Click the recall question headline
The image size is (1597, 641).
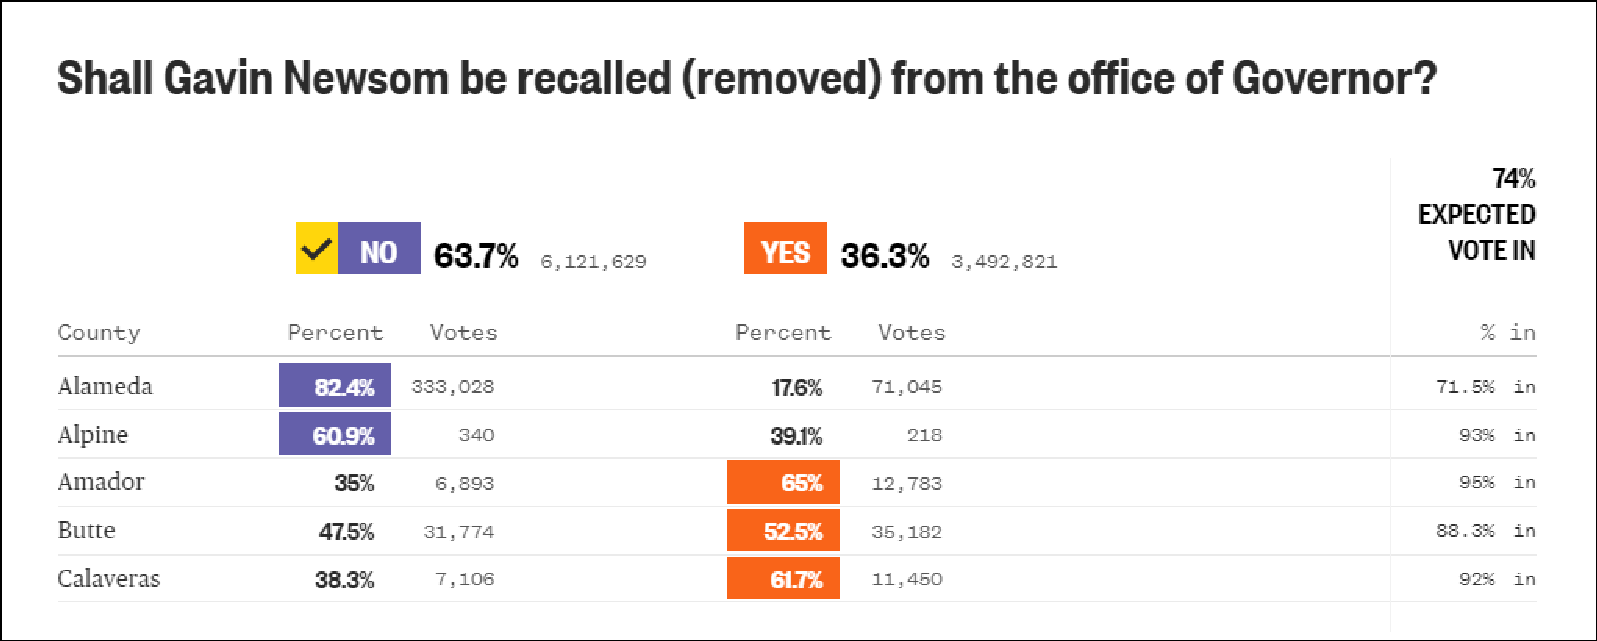coord(746,78)
